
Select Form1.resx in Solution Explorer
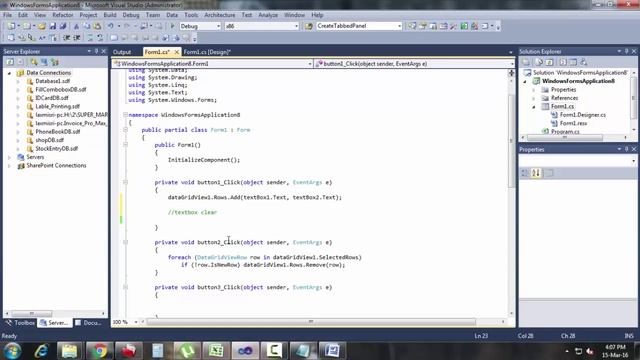click(573, 123)
